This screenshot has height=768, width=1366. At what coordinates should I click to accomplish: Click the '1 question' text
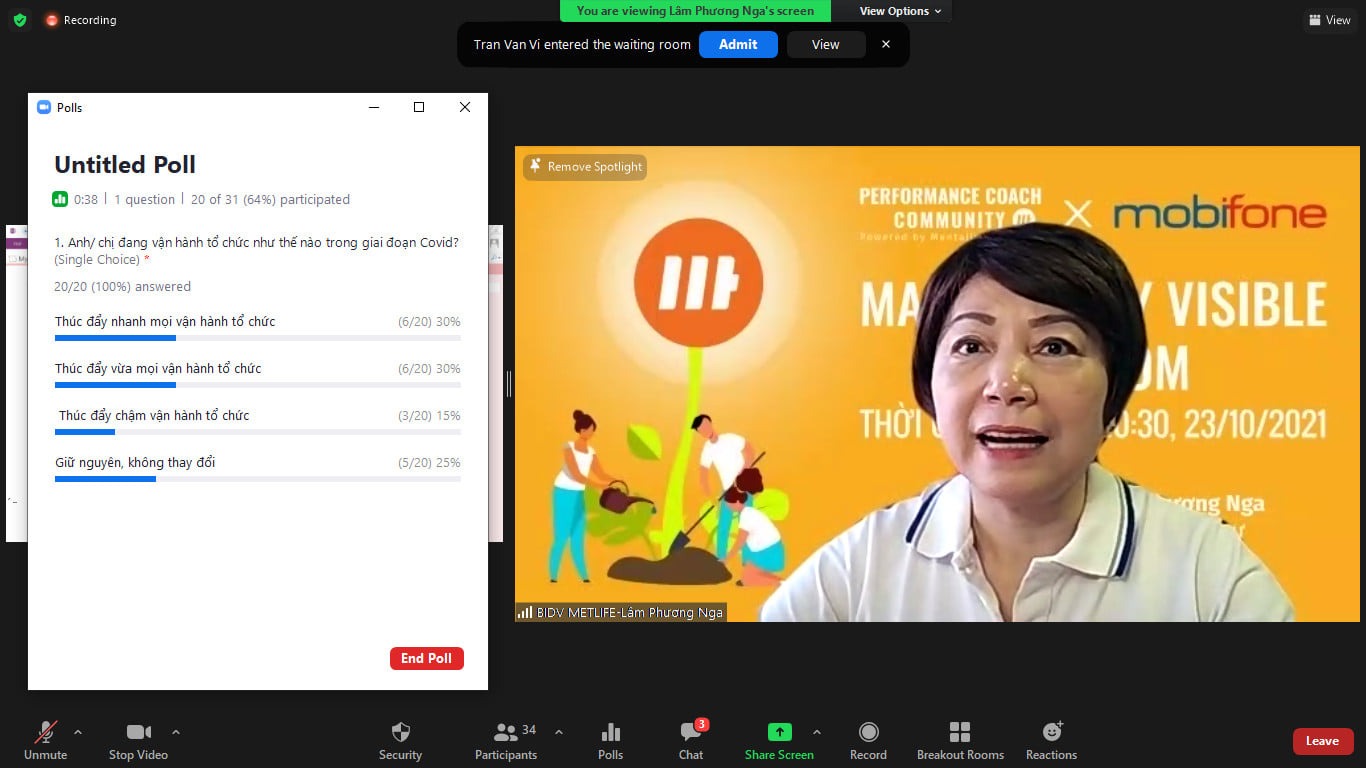(144, 199)
